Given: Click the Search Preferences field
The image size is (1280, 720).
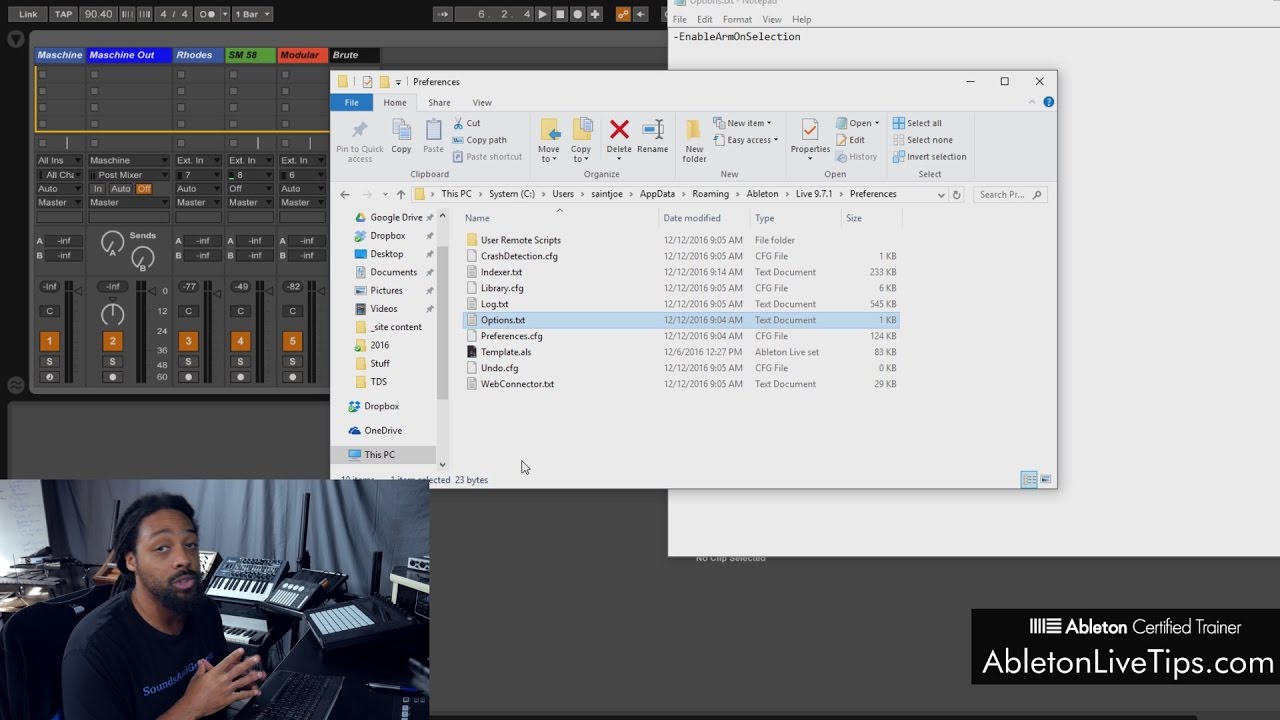Looking at the screenshot, I should (x=1008, y=195).
